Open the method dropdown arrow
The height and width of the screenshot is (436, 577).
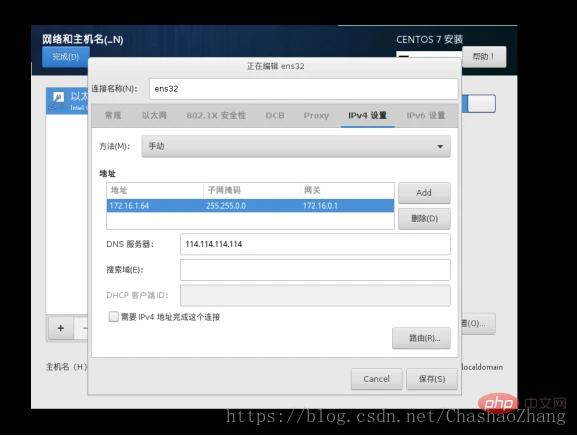tap(440, 146)
